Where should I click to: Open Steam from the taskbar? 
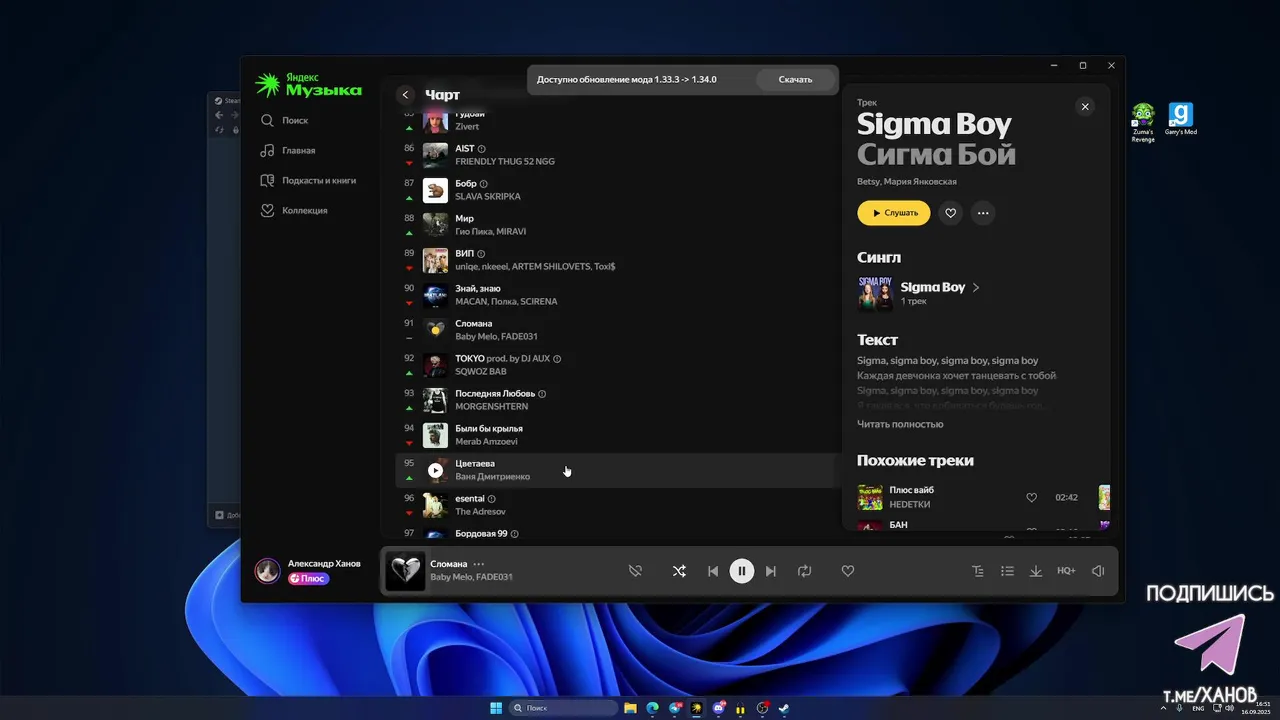784,708
